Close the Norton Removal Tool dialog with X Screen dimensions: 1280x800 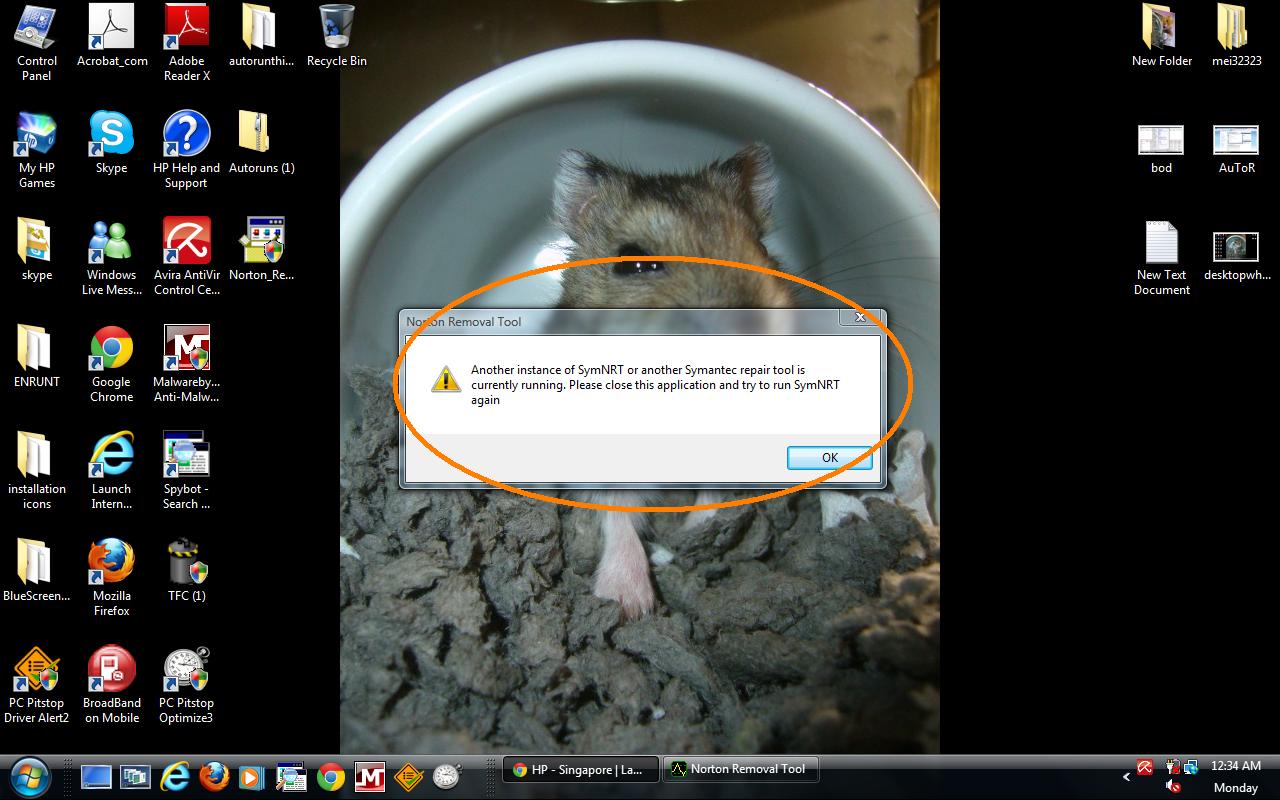click(x=859, y=318)
